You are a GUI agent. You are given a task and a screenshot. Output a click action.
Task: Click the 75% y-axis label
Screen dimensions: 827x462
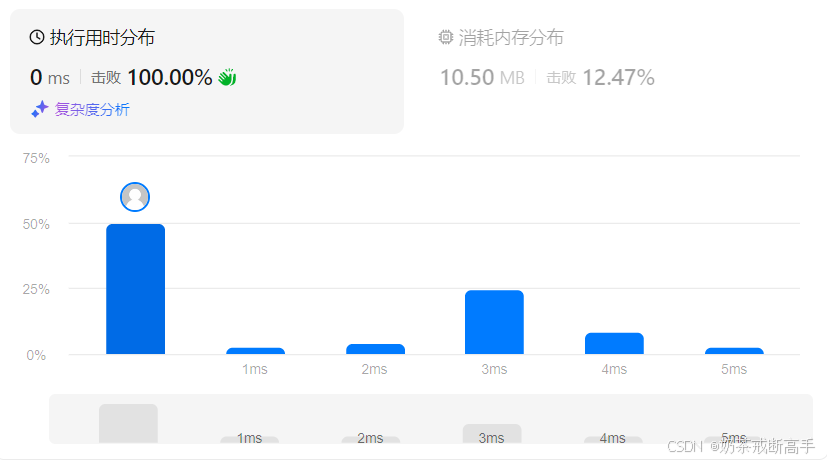coord(36,158)
